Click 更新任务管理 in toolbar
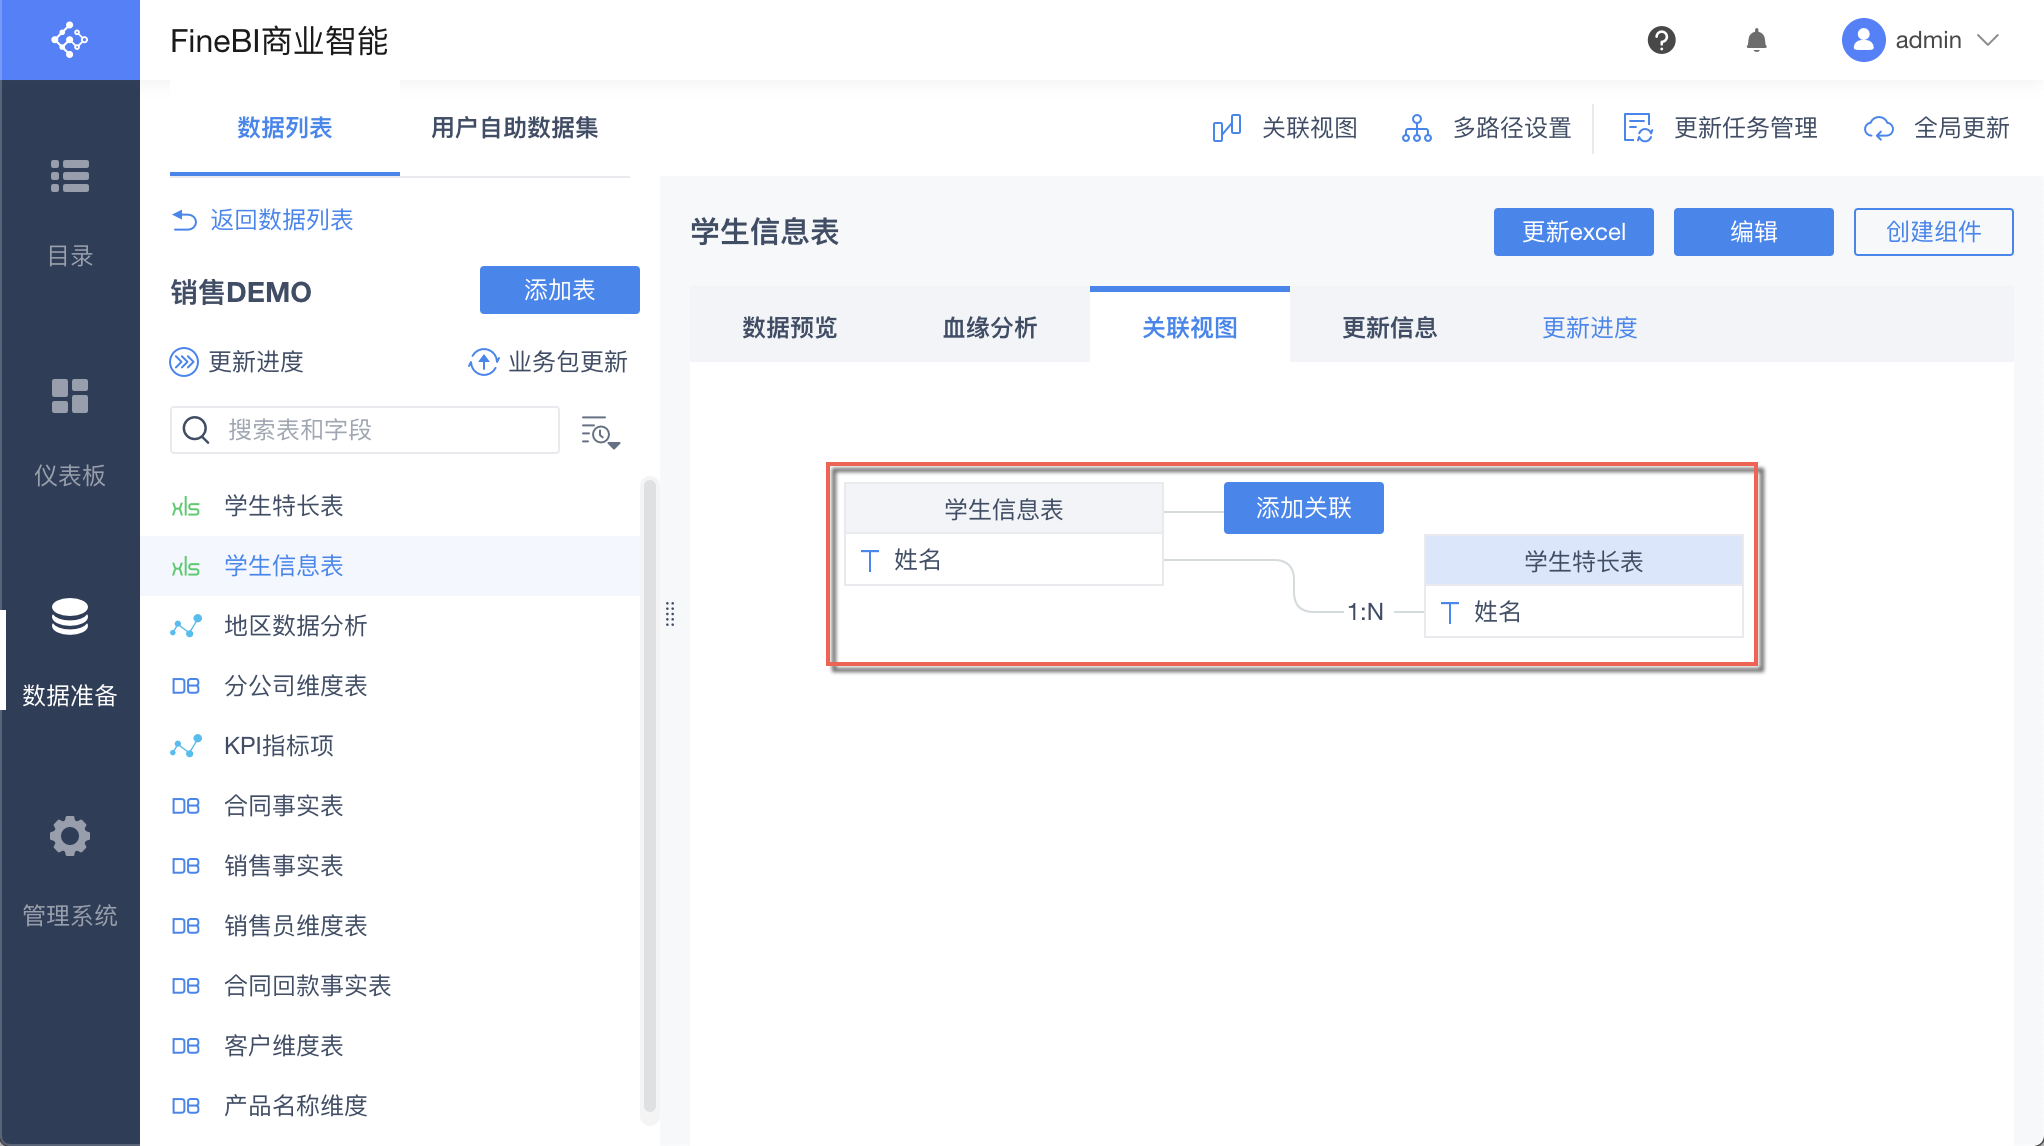The height and width of the screenshot is (1146, 2044). tap(1745, 128)
